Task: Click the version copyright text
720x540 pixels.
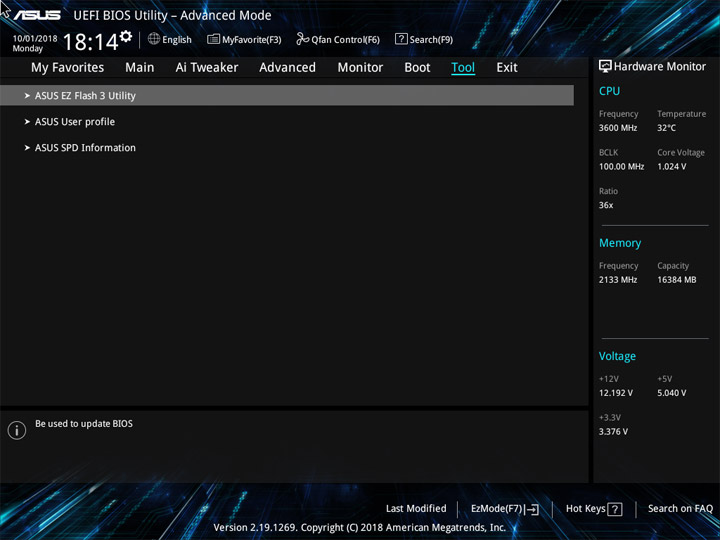Action: click(360, 528)
